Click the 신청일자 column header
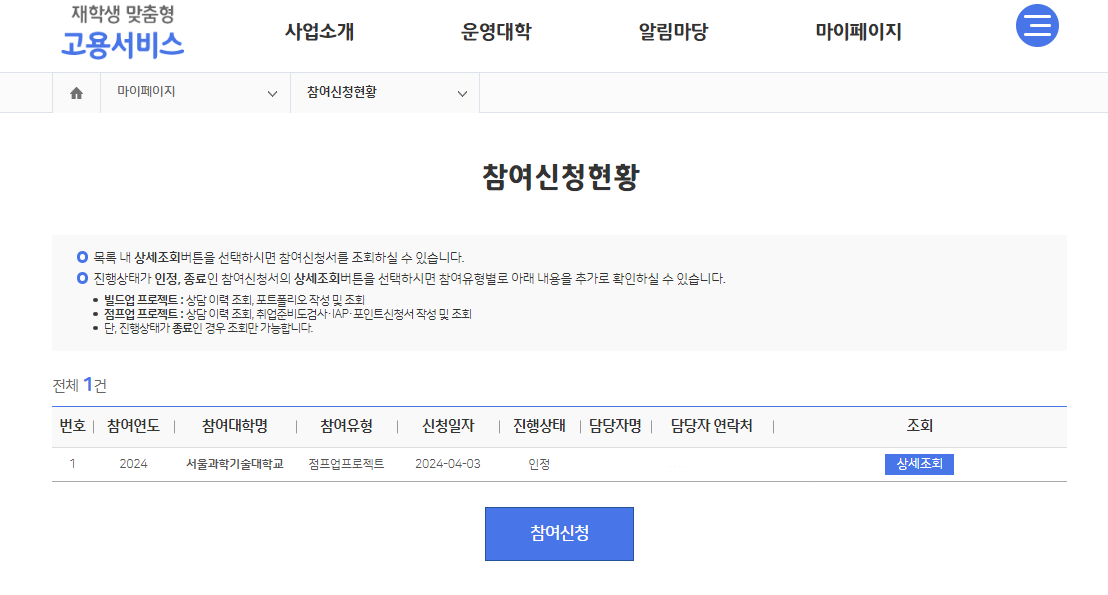Image resolution: width=1108 pixels, height=595 pixels. [448, 426]
